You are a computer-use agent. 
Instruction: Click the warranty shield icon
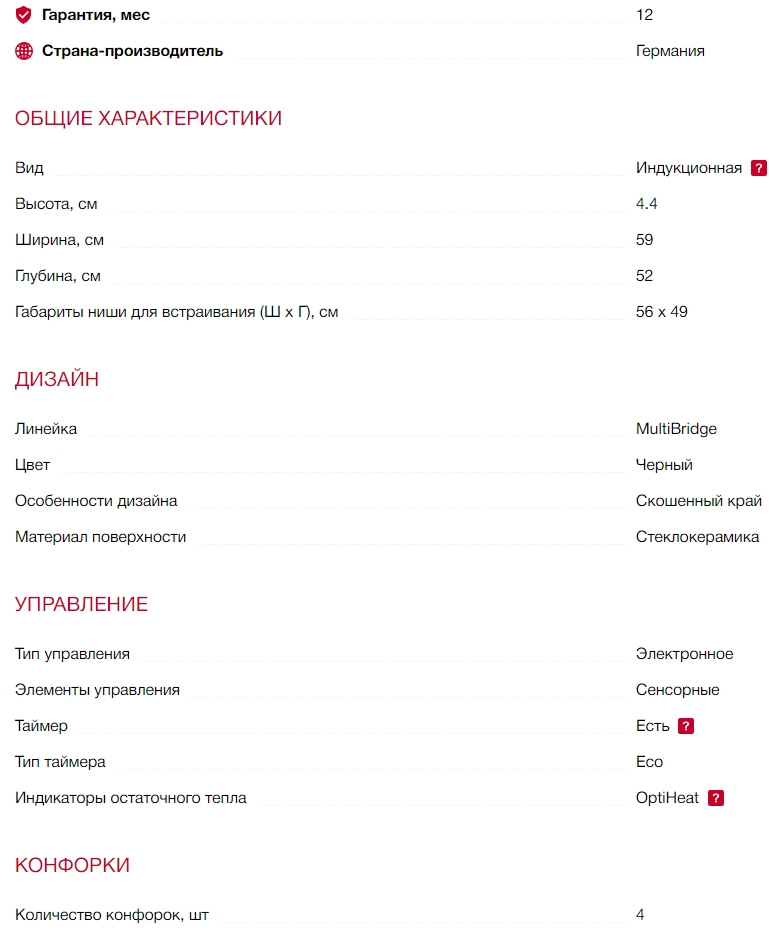24,15
